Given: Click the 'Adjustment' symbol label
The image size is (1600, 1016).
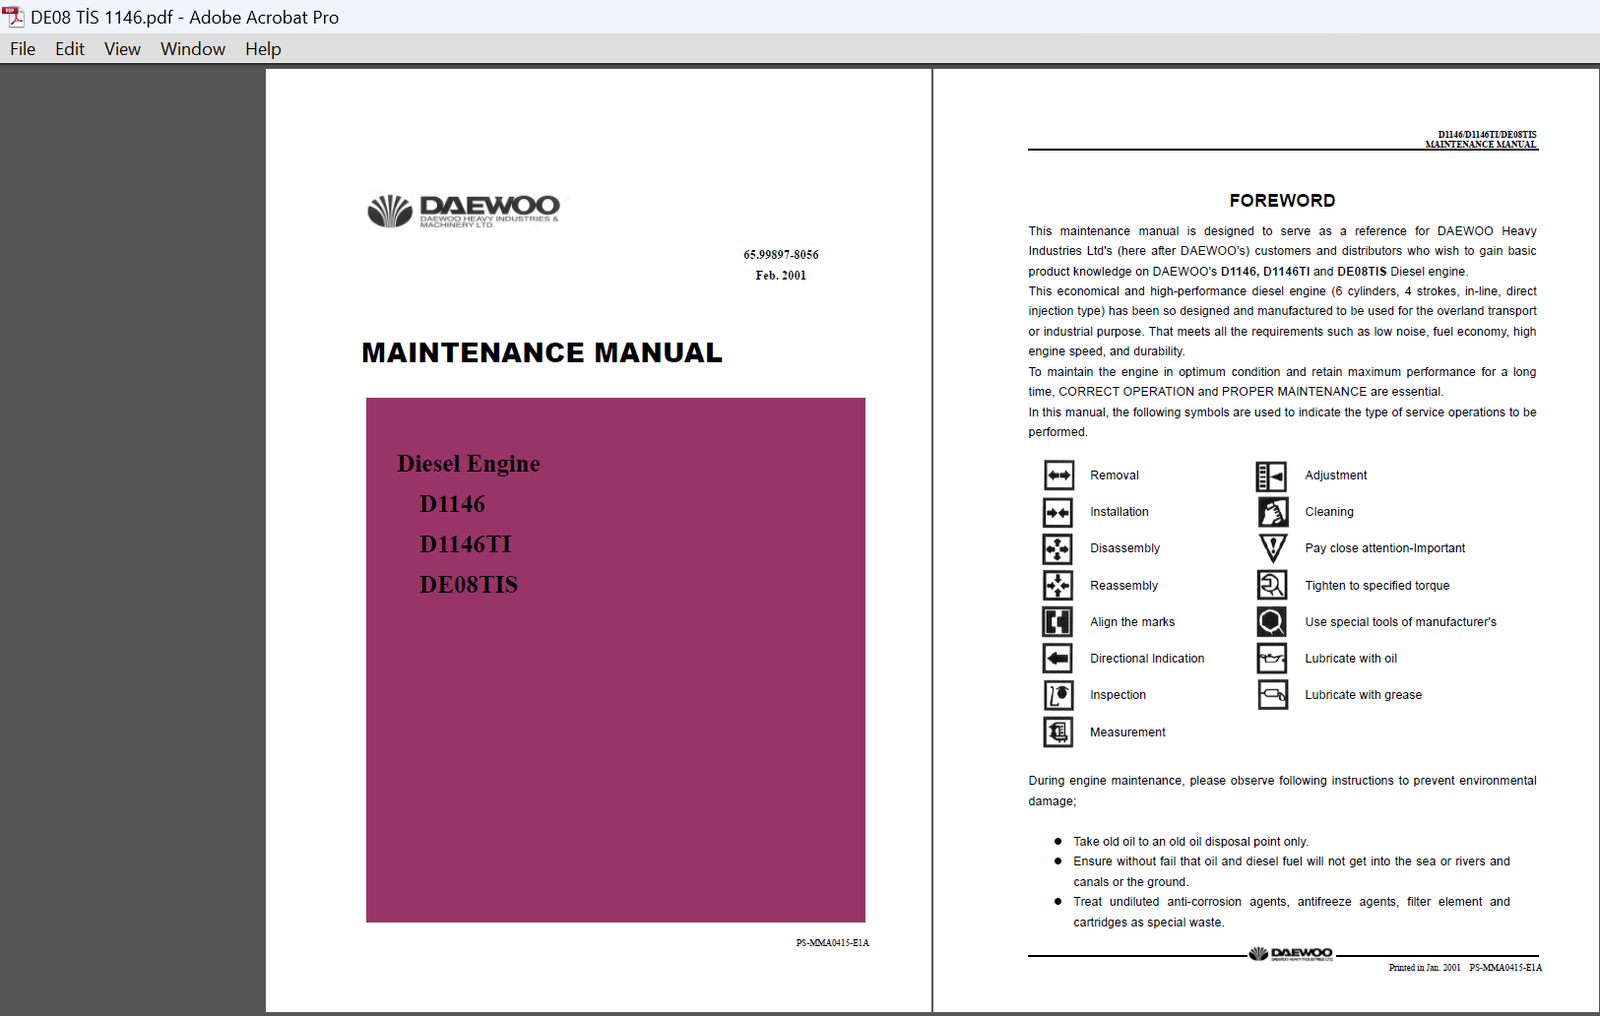Looking at the screenshot, I should pos(1336,476).
